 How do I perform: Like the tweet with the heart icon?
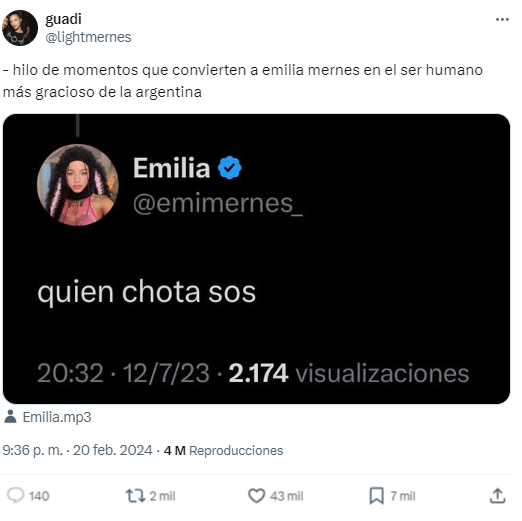256,496
